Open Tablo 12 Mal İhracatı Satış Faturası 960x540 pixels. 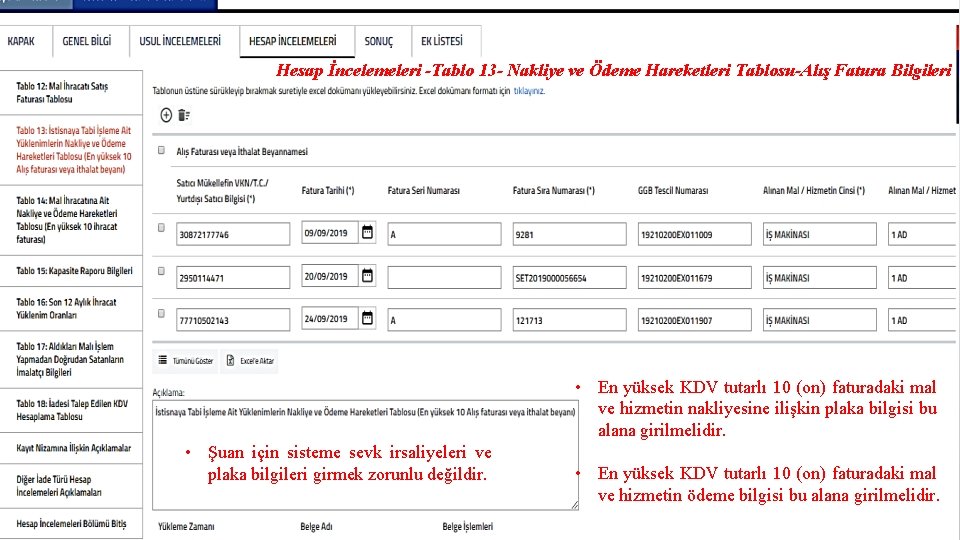click(x=71, y=92)
